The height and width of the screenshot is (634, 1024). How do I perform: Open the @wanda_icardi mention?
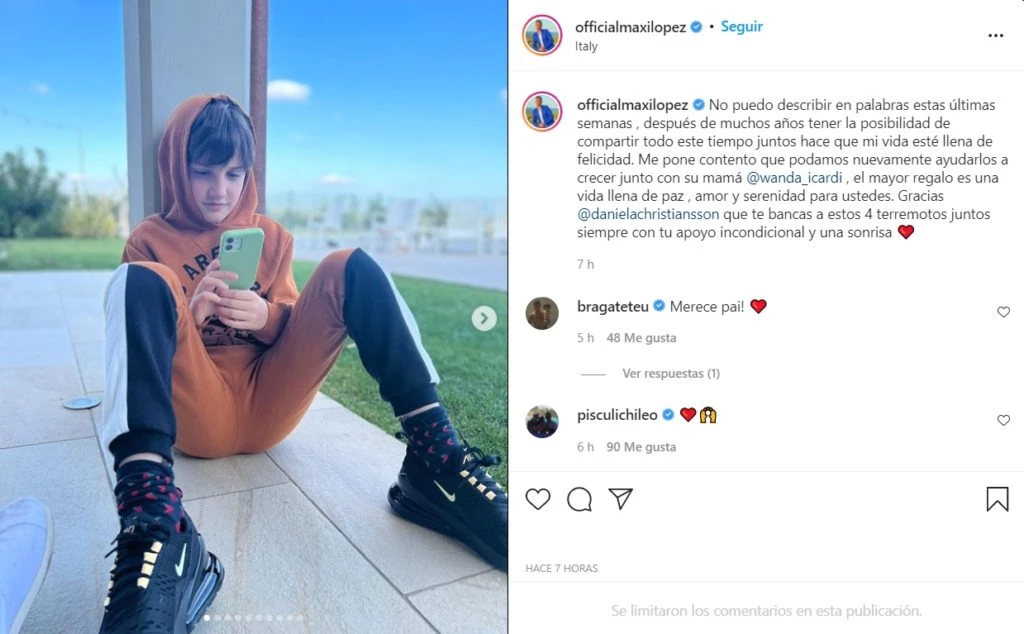pos(794,178)
